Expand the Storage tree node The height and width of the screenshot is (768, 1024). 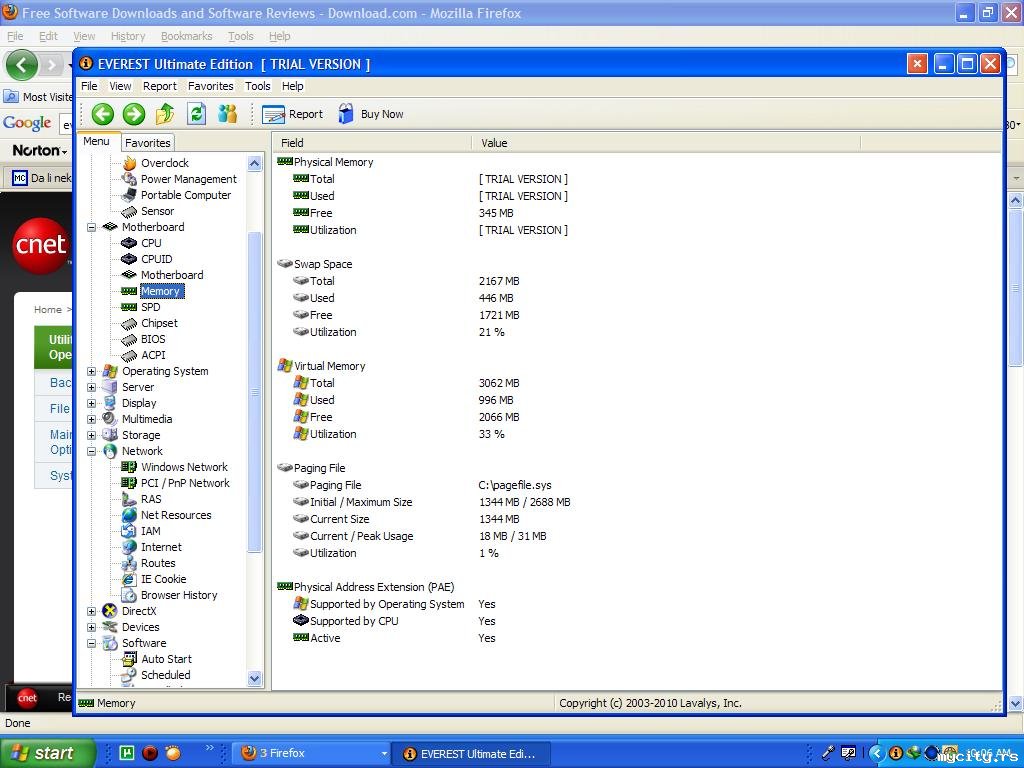pos(92,435)
